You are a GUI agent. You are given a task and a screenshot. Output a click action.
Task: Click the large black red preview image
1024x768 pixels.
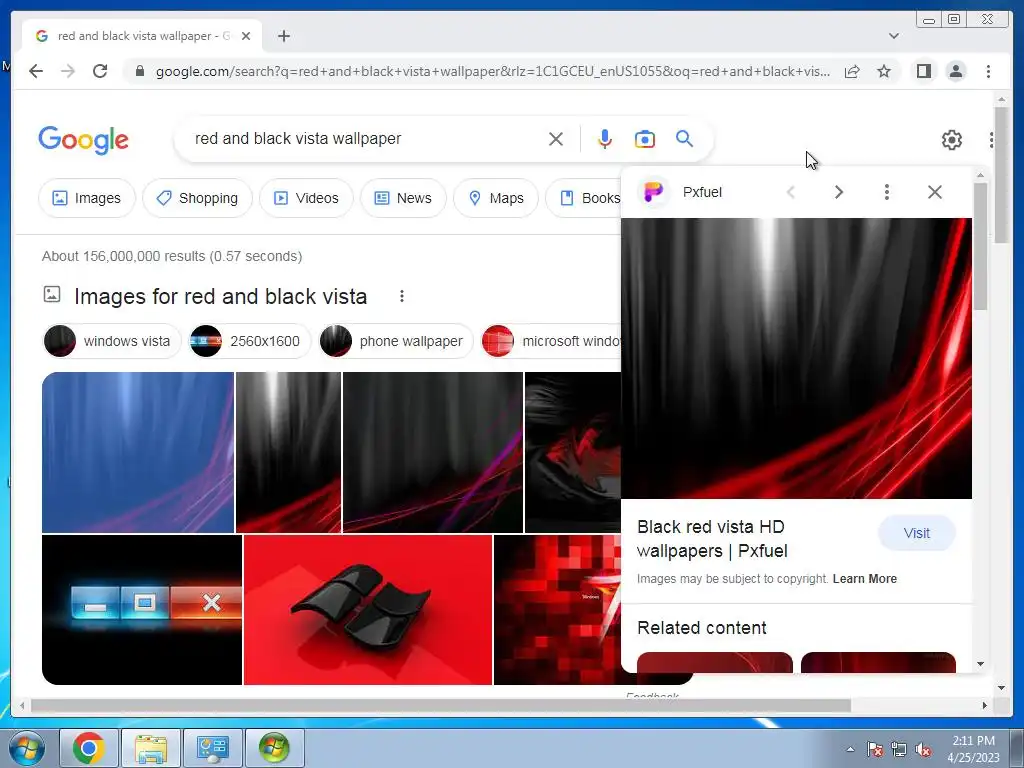click(796, 359)
